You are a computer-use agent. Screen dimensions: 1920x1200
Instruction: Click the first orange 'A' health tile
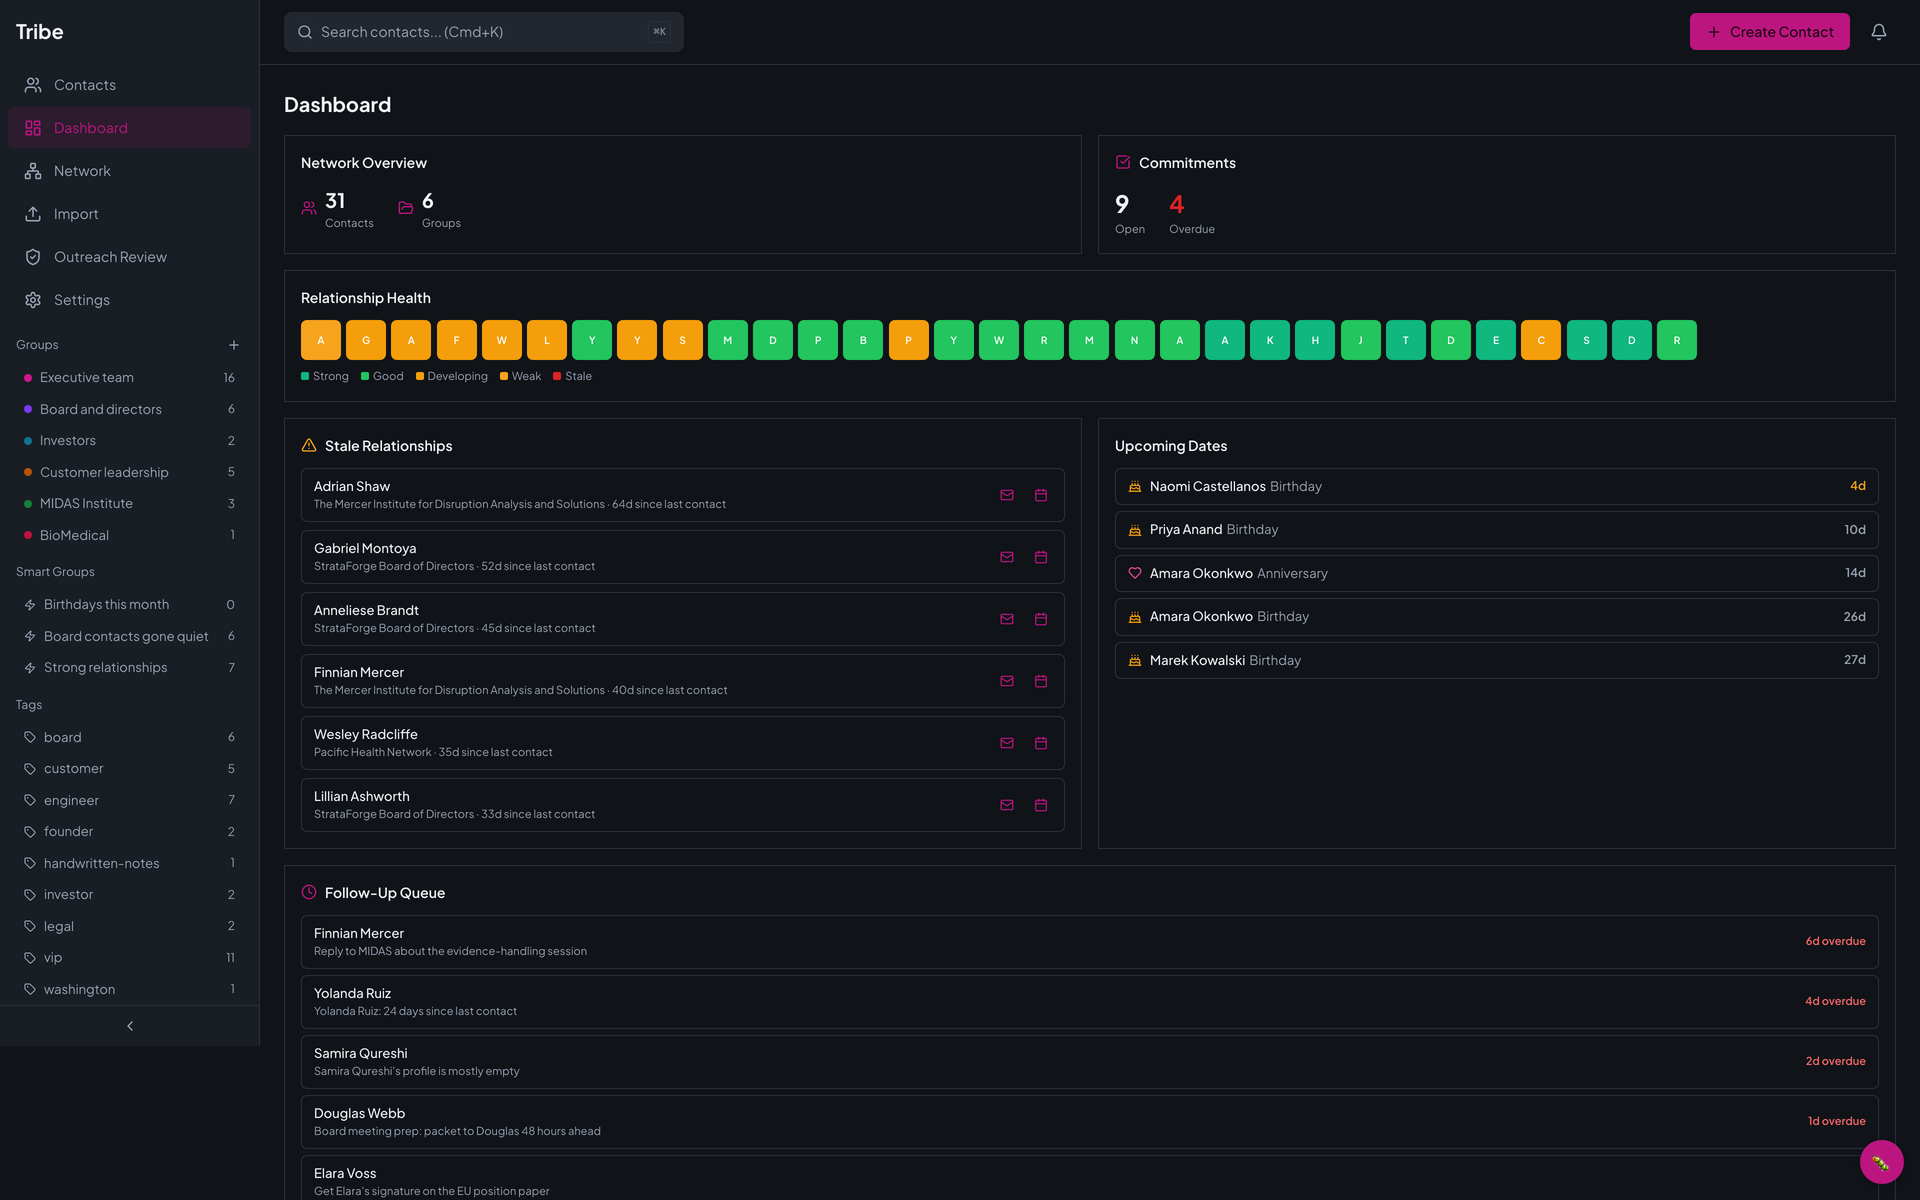(x=321, y=340)
